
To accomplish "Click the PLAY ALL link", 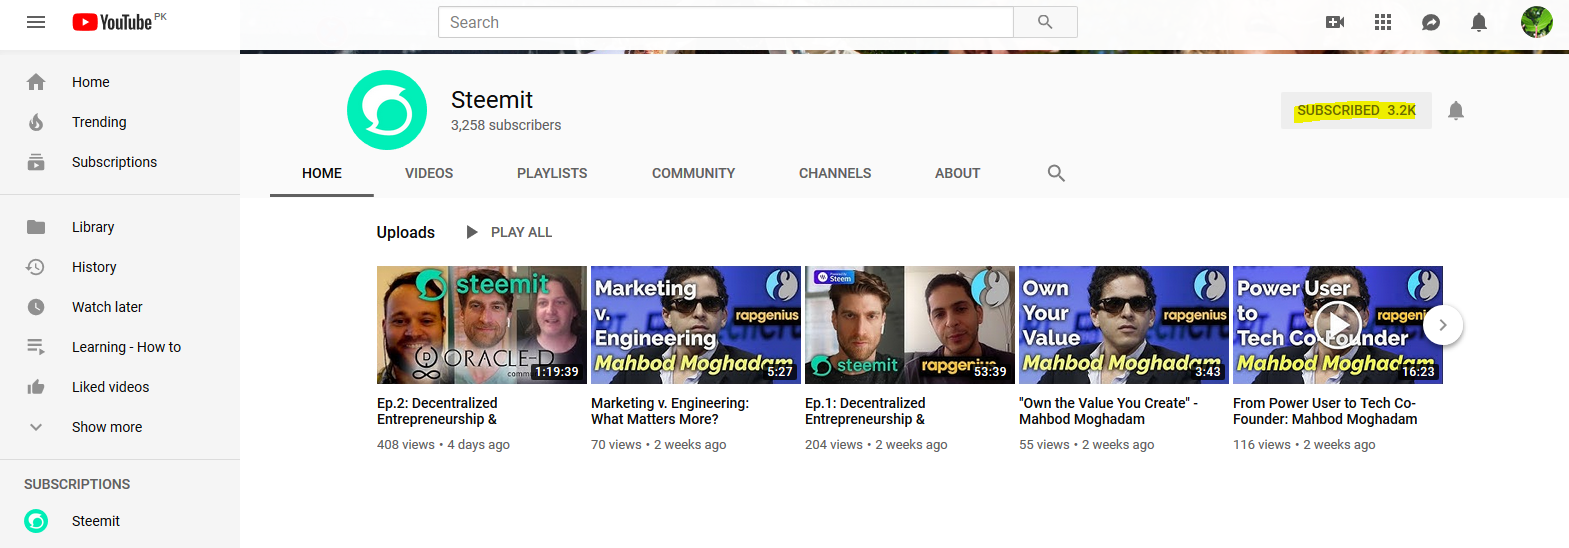I will click(521, 232).
